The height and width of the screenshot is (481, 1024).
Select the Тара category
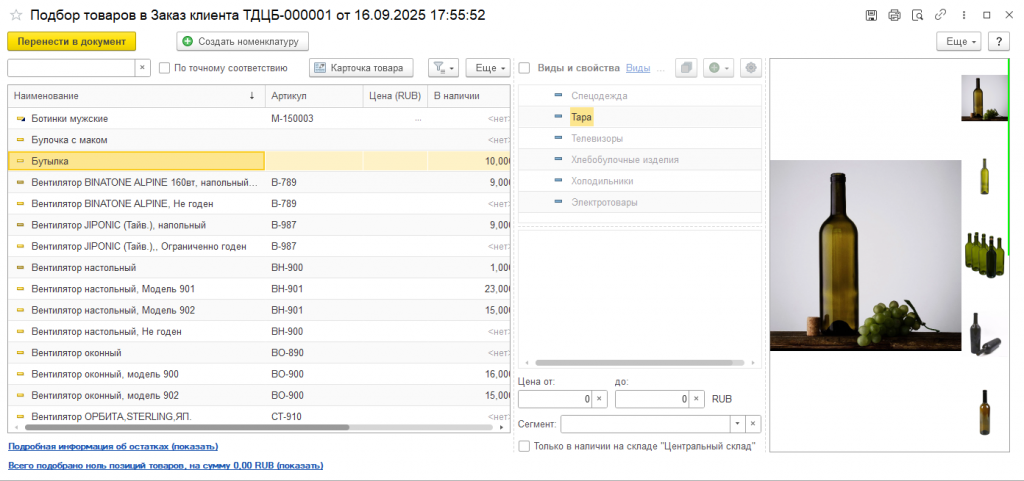581,117
